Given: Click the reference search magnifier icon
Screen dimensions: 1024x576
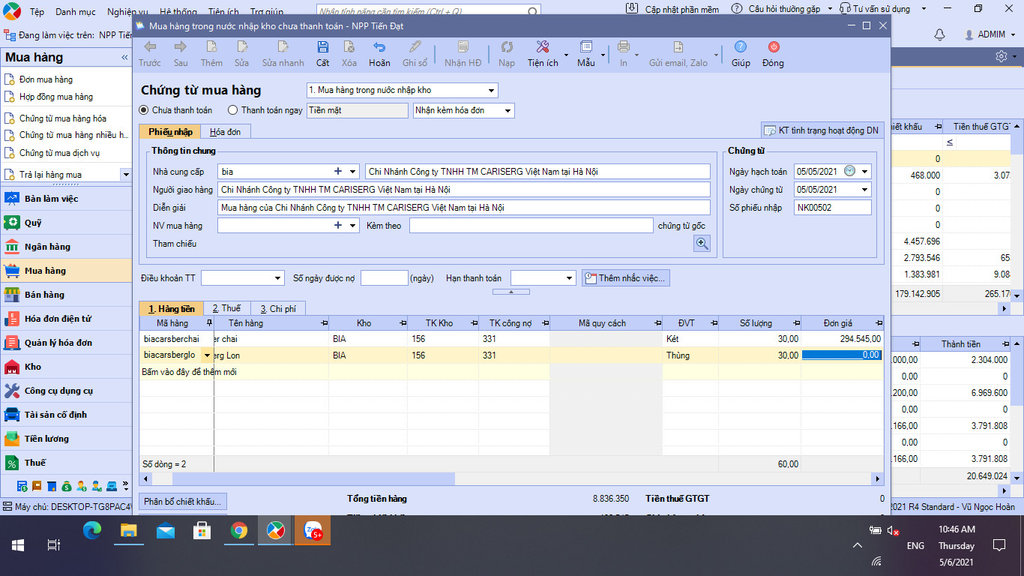Looking at the screenshot, I should click(x=702, y=244).
